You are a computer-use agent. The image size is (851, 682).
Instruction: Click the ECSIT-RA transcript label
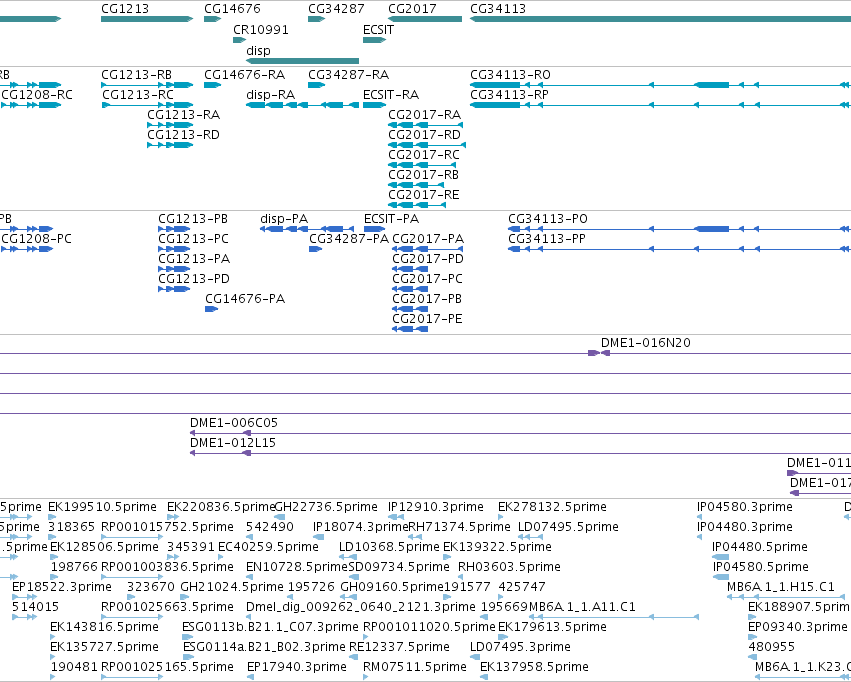(391, 95)
